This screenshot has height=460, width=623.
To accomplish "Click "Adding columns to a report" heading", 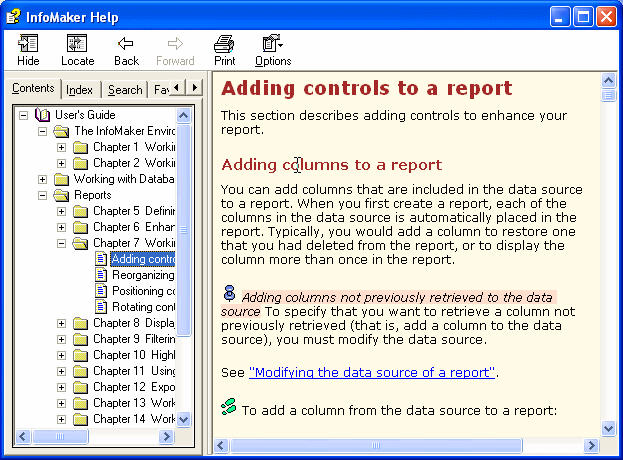I will coord(332,164).
